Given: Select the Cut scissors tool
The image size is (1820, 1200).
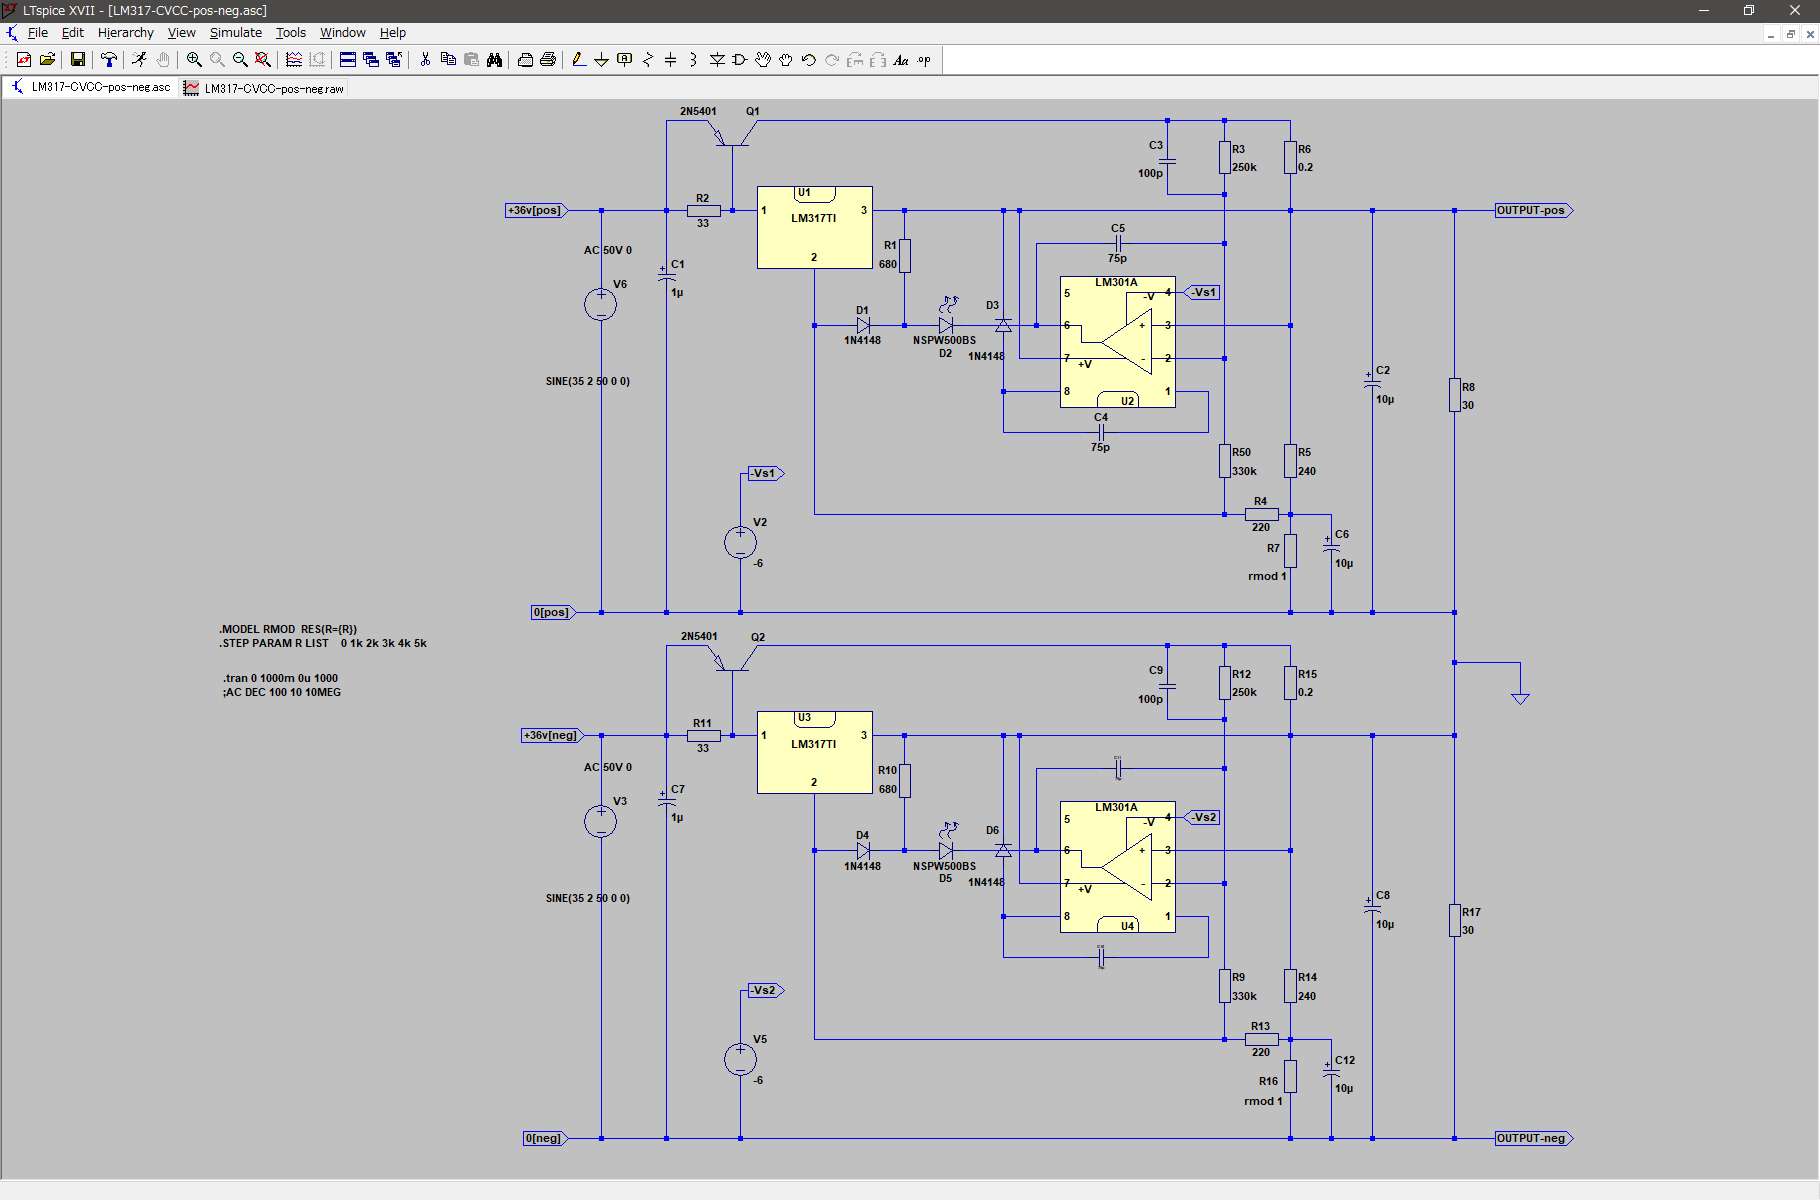Looking at the screenshot, I should click(x=425, y=60).
